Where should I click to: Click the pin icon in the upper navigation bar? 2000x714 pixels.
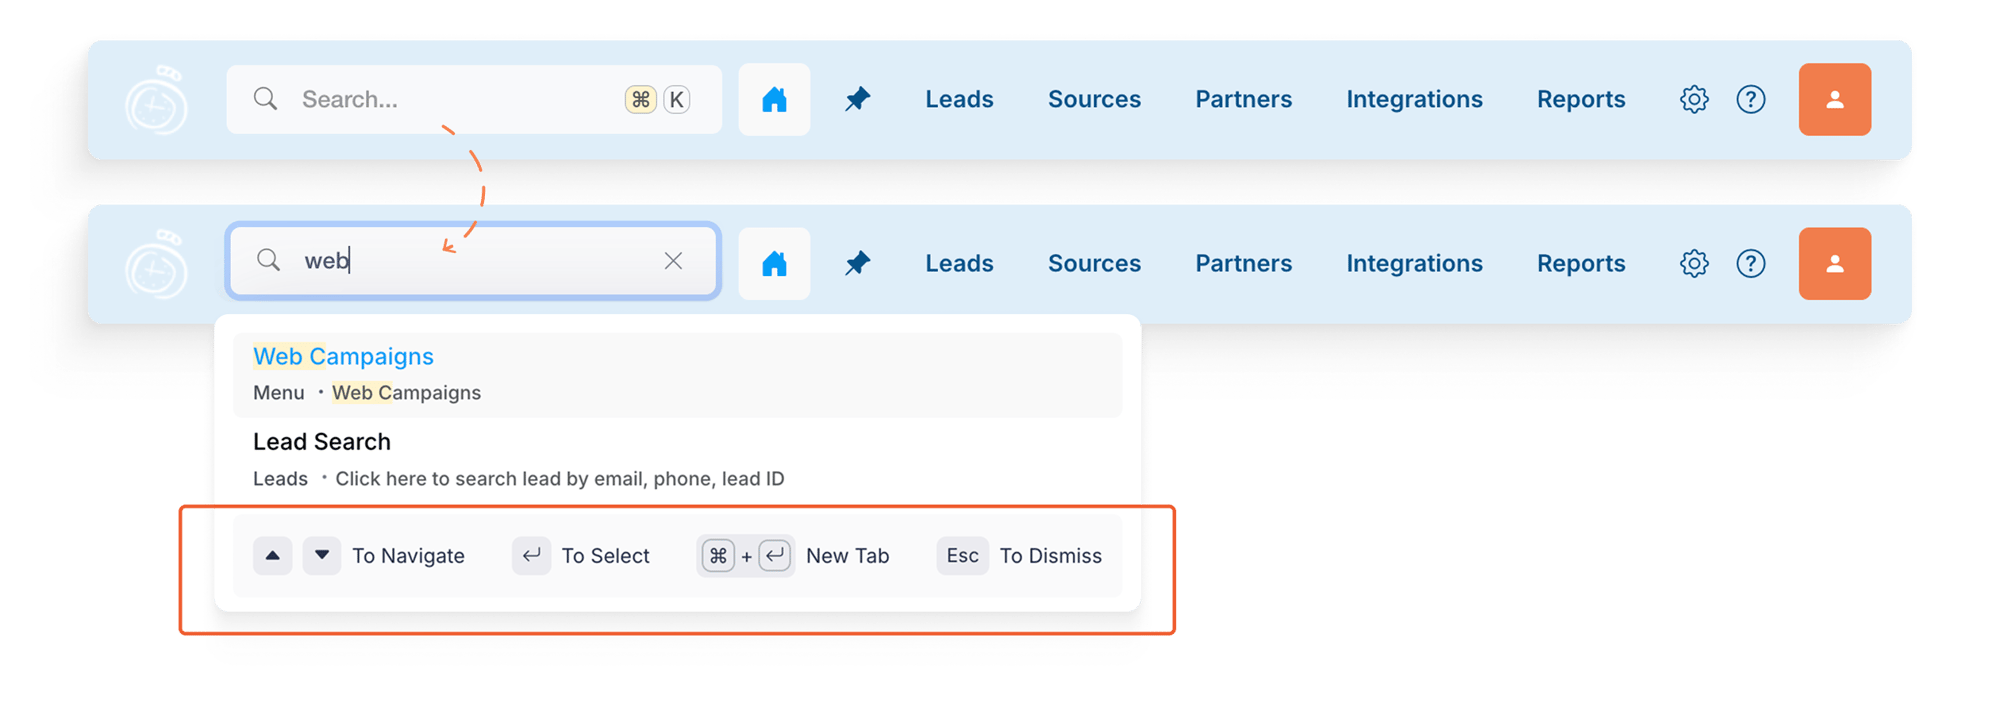pyautogui.click(x=857, y=99)
